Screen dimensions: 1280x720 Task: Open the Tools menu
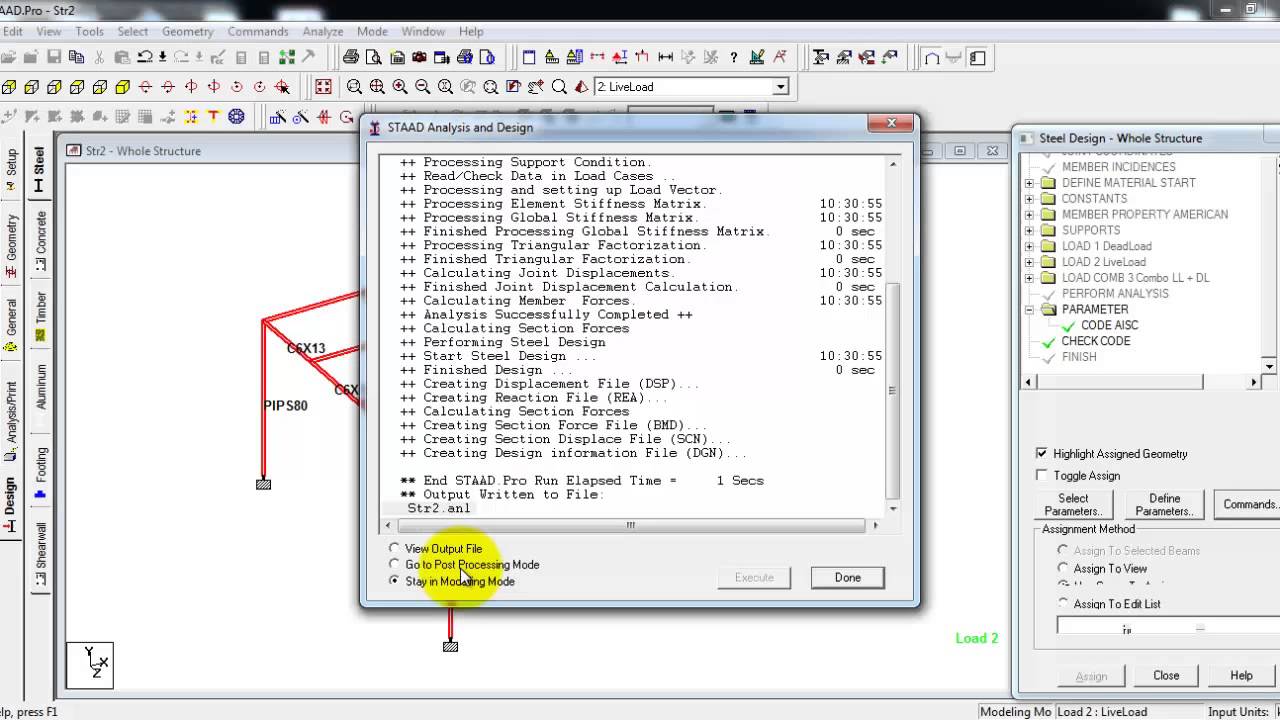pyautogui.click(x=89, y=32)
